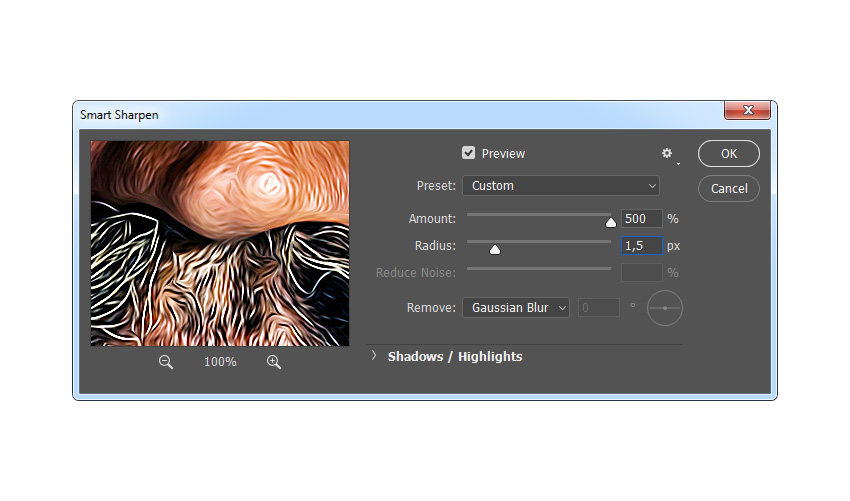Confirm with the OK button

coord(729,153)
